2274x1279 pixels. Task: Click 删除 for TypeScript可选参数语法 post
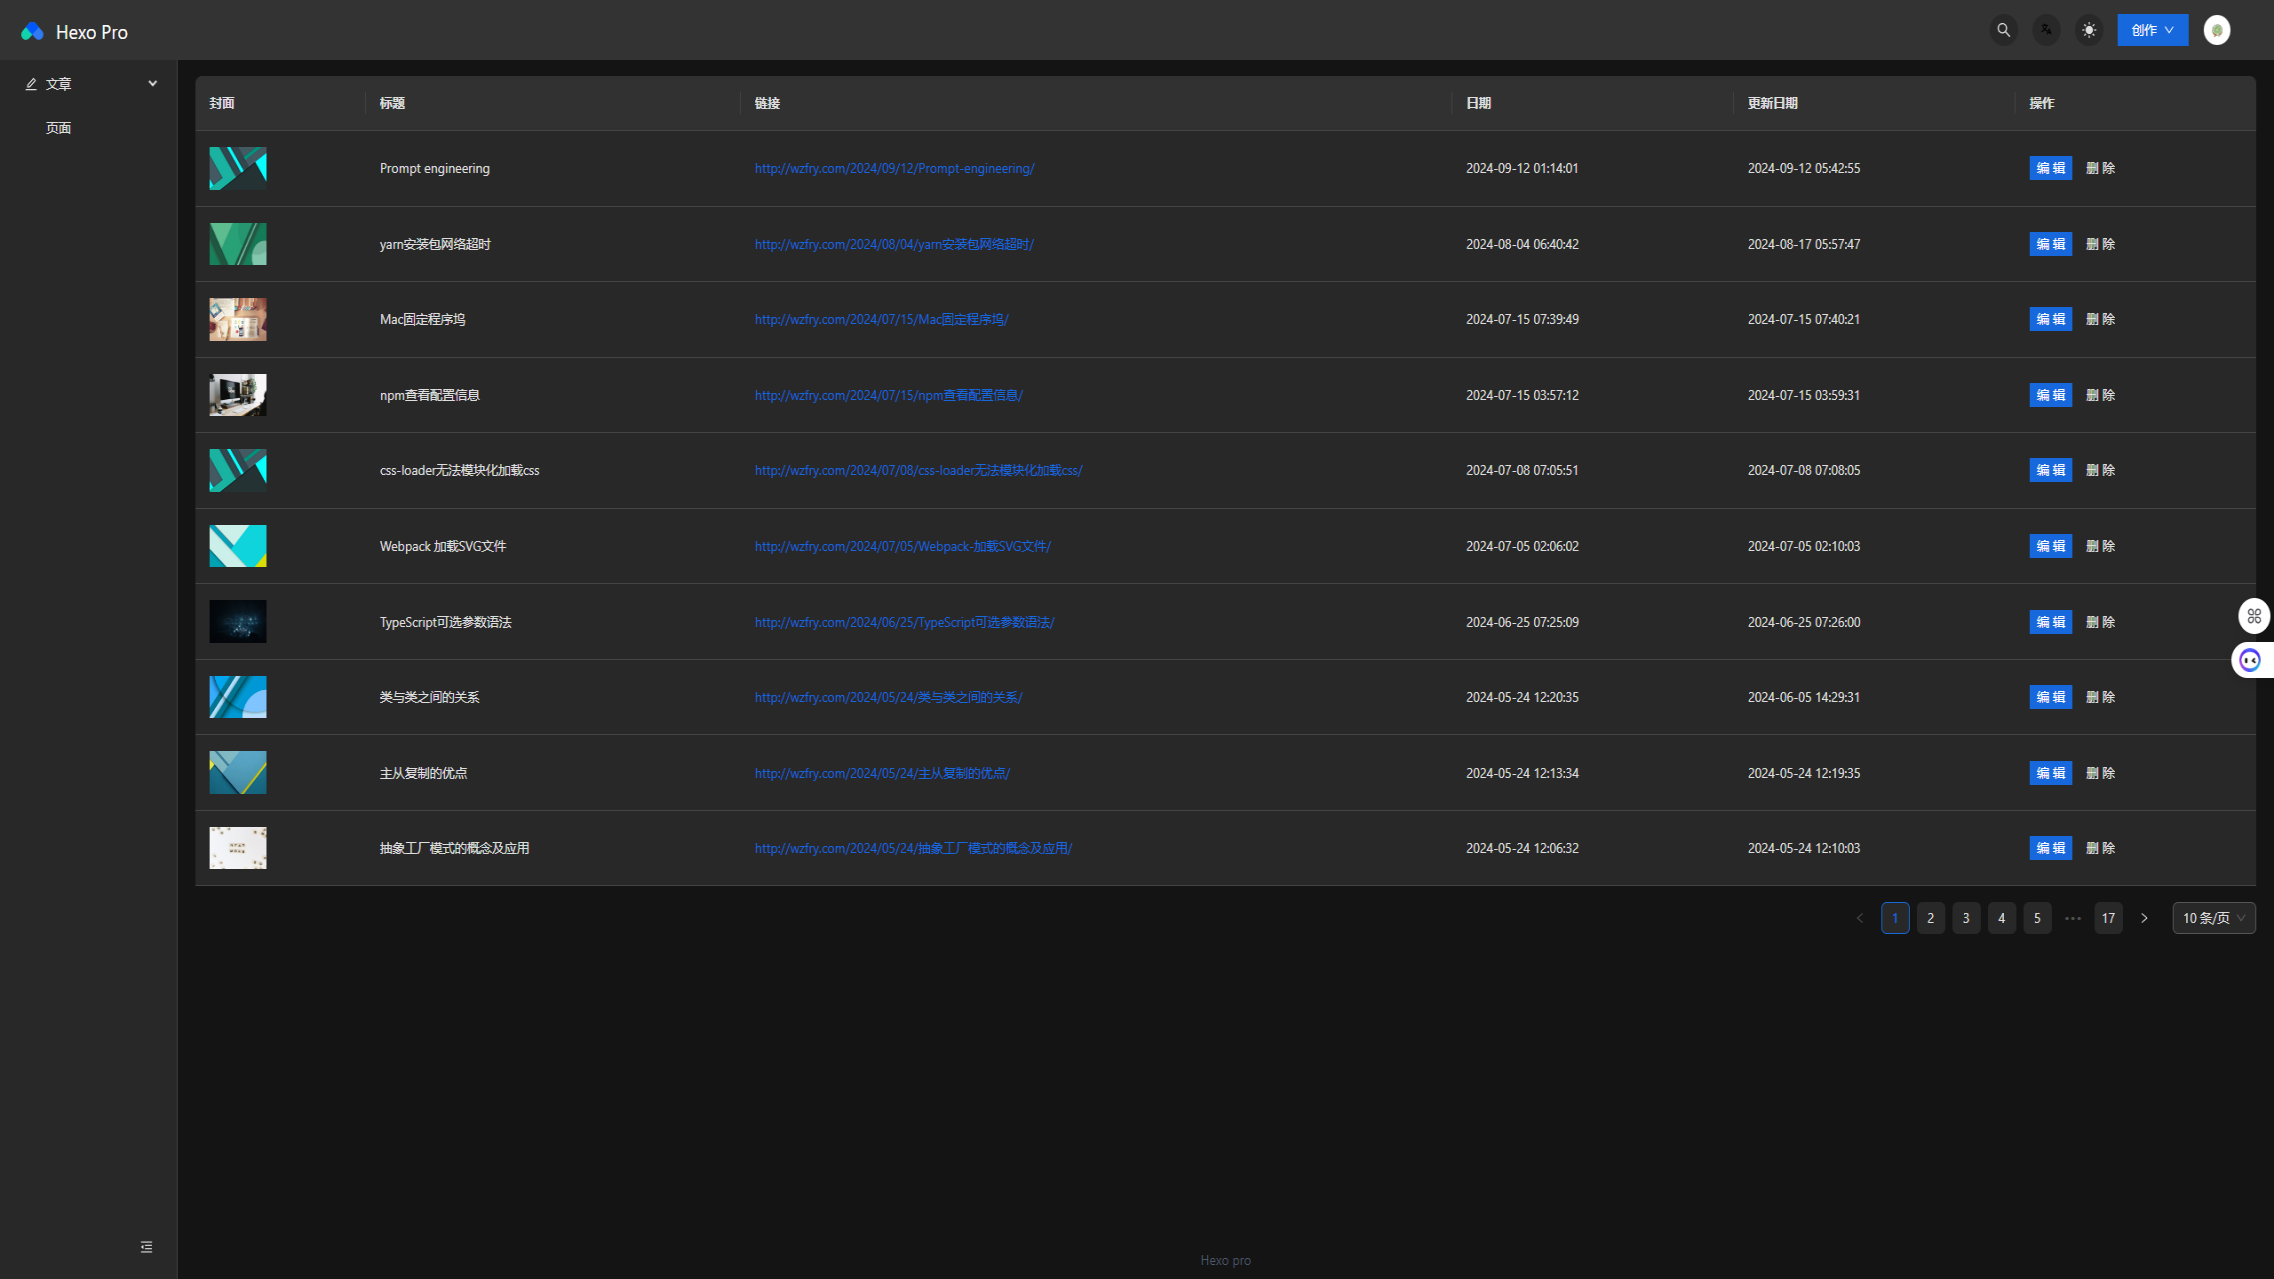pyautogui.click(x=2100, y=622)
